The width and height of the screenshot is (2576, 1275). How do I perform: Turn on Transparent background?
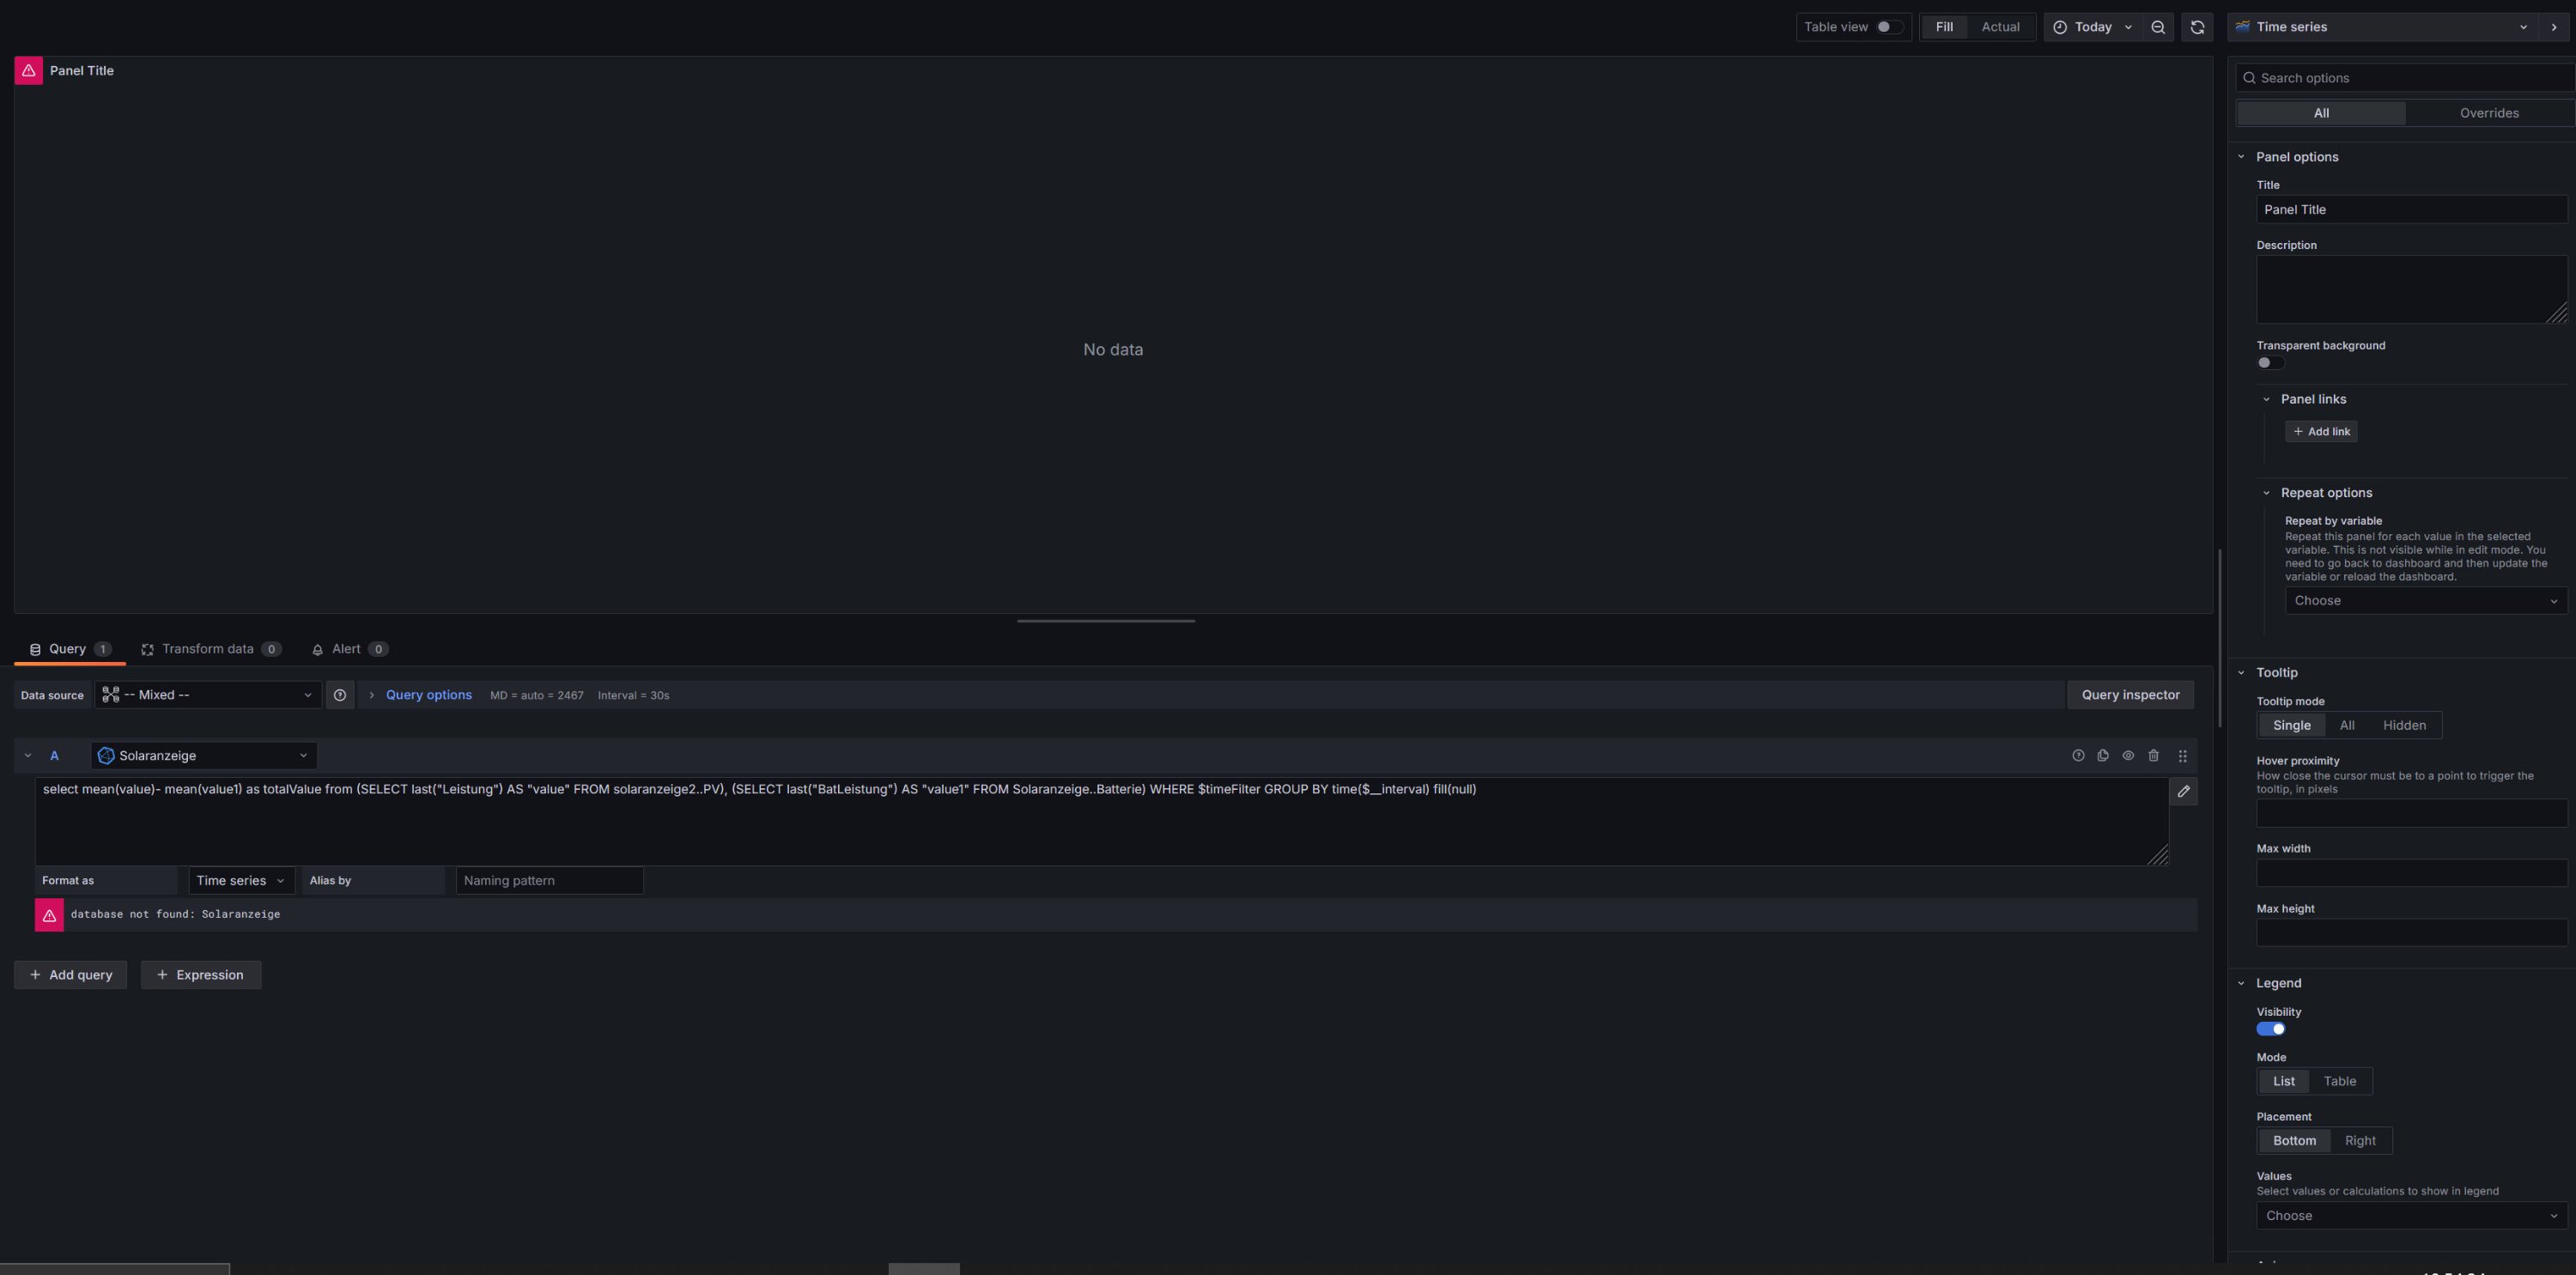(2269, 363)
